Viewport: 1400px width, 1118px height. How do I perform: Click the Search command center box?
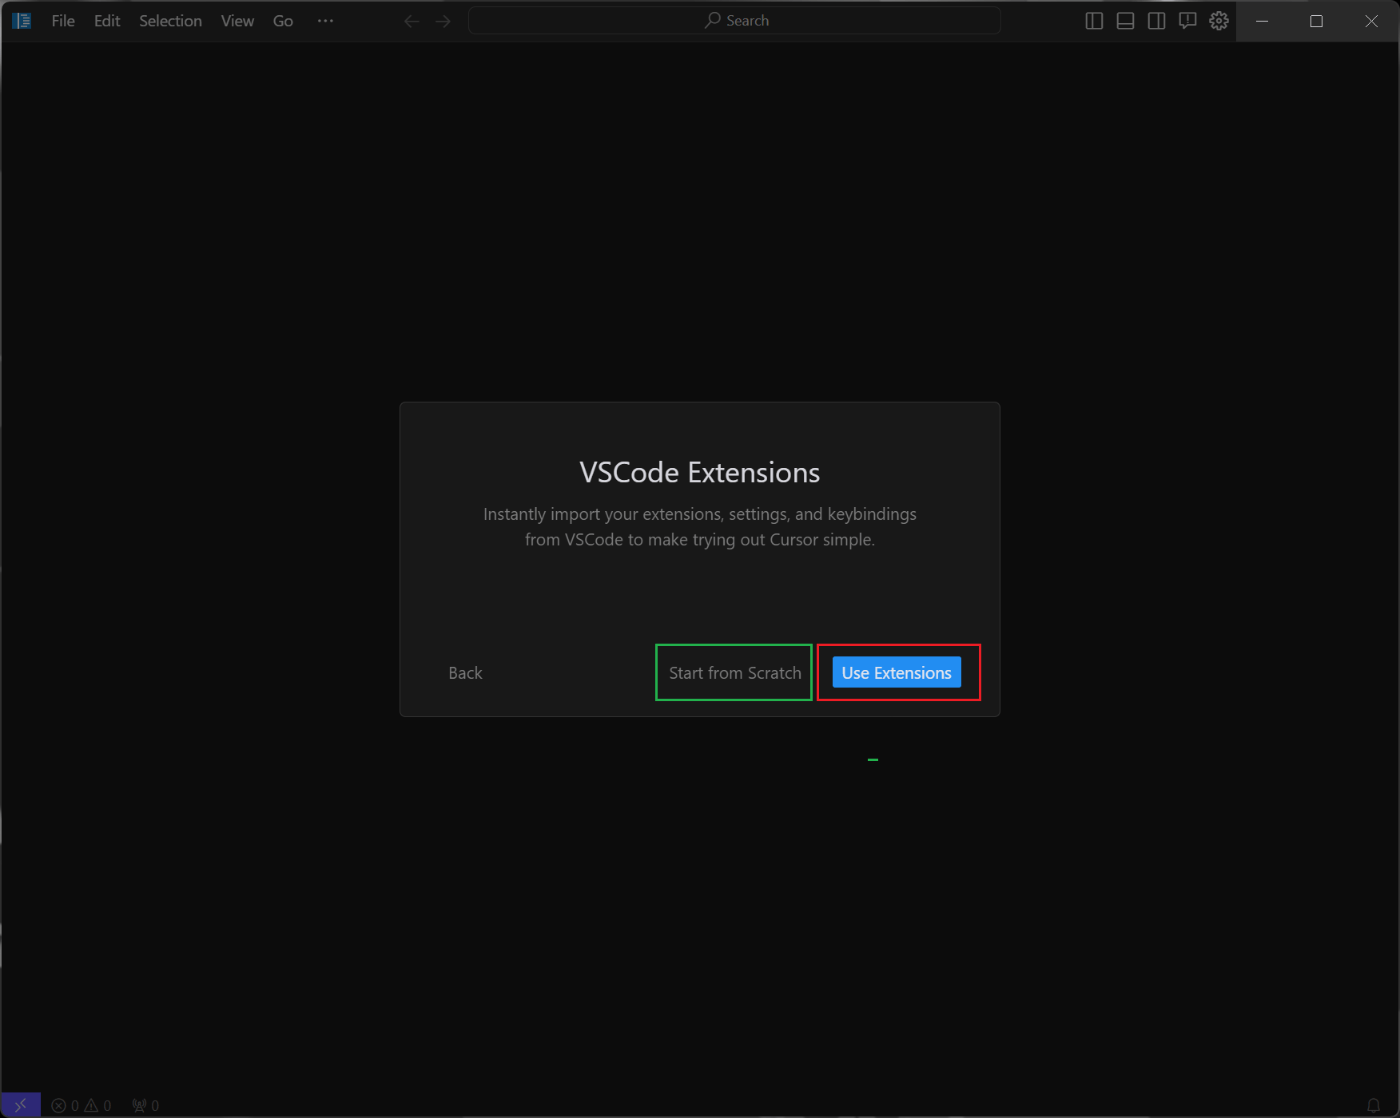click(x=735, y=20)
